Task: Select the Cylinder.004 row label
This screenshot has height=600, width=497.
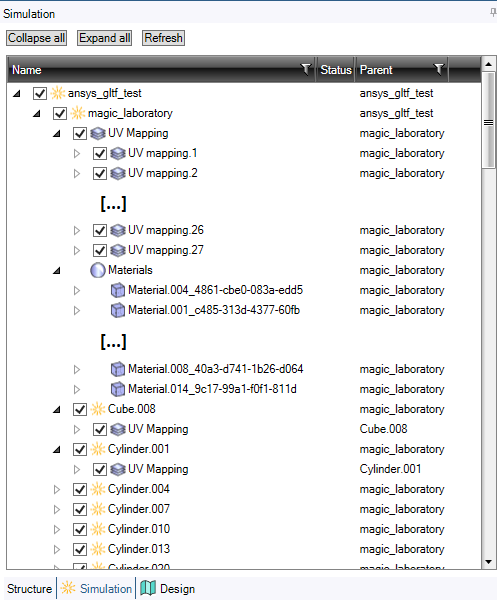Action: pos(139,489)
